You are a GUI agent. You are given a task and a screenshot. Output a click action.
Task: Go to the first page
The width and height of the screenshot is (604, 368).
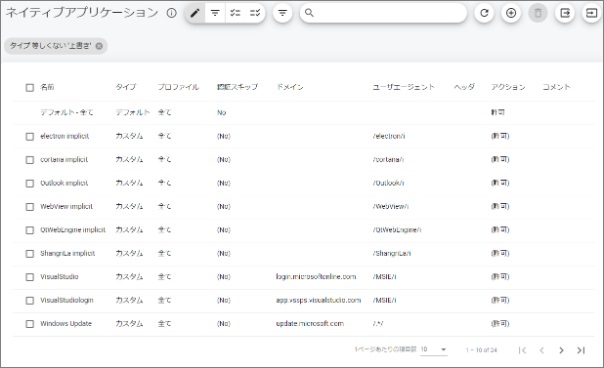(522, 350)
